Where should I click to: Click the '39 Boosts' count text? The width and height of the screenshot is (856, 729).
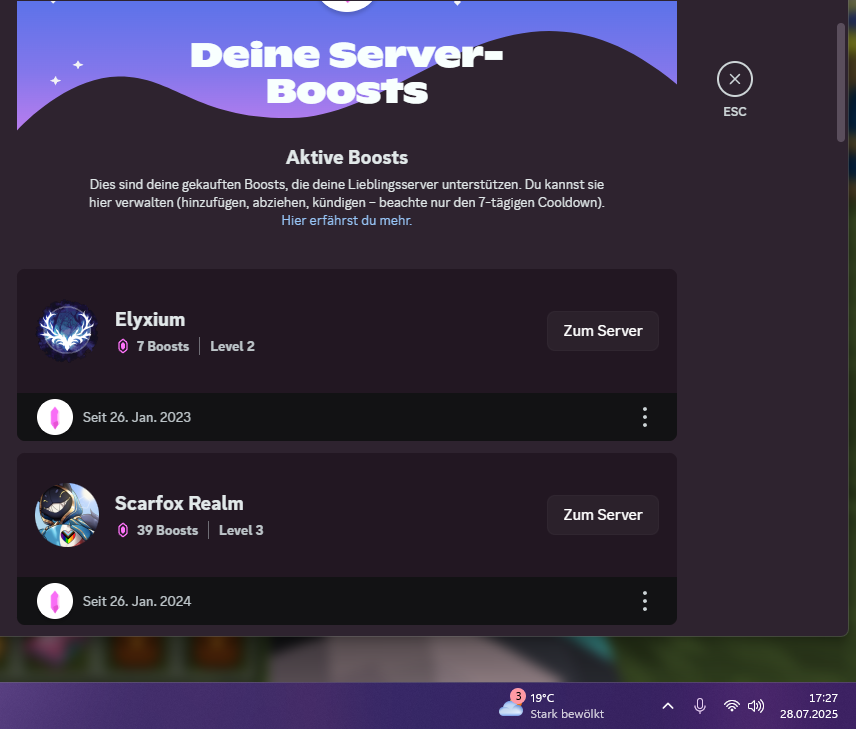click(167, 530)
